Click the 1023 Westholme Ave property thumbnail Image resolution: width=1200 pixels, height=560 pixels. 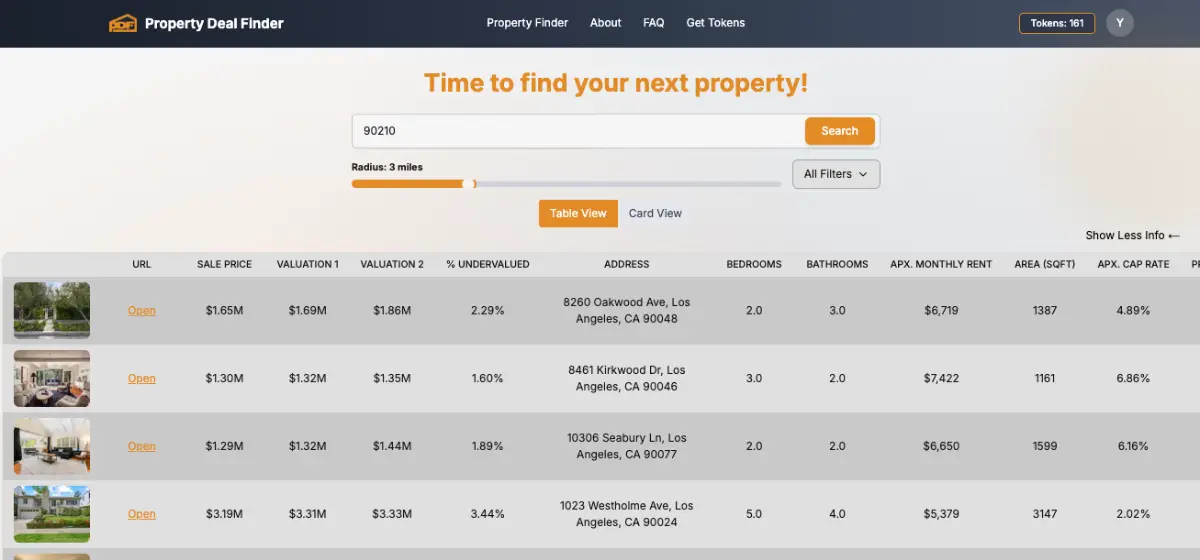52,514
